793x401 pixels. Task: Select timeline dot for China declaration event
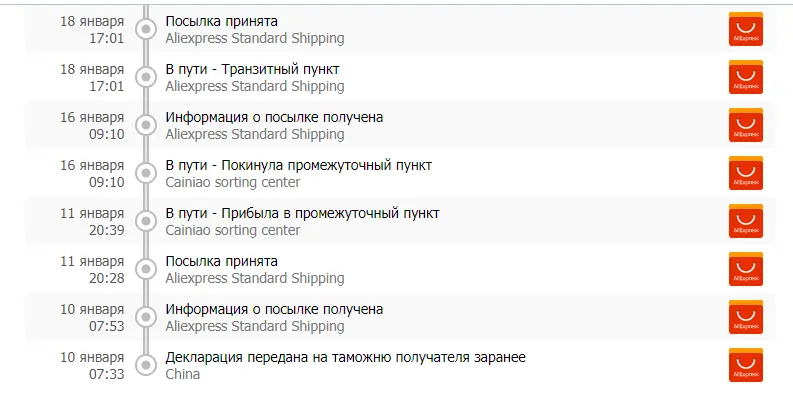pos(146,366)
